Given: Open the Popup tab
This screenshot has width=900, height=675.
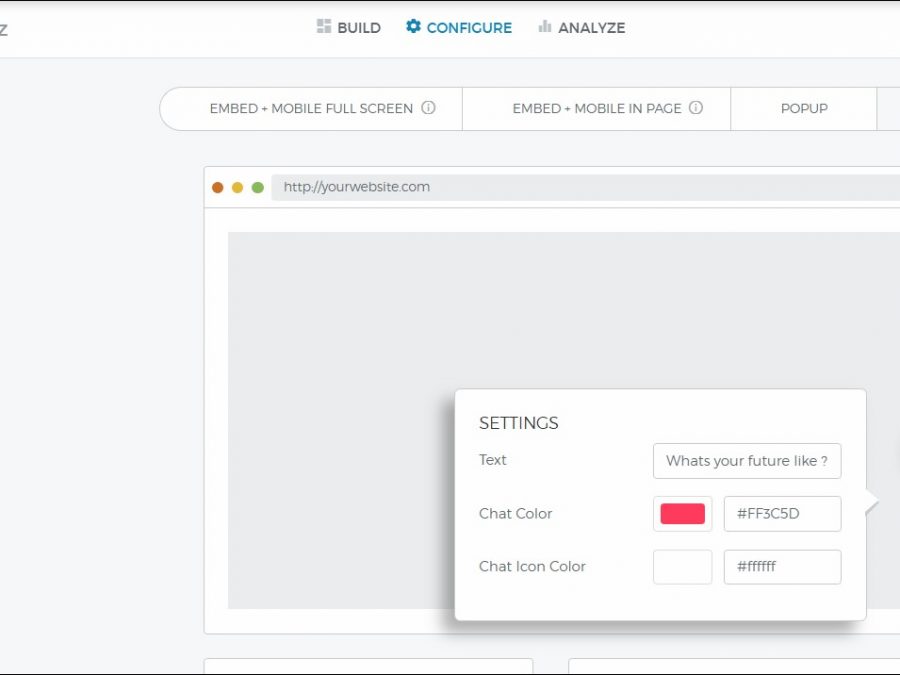Looking at the screenshot, I should click(x=804, y=108).
